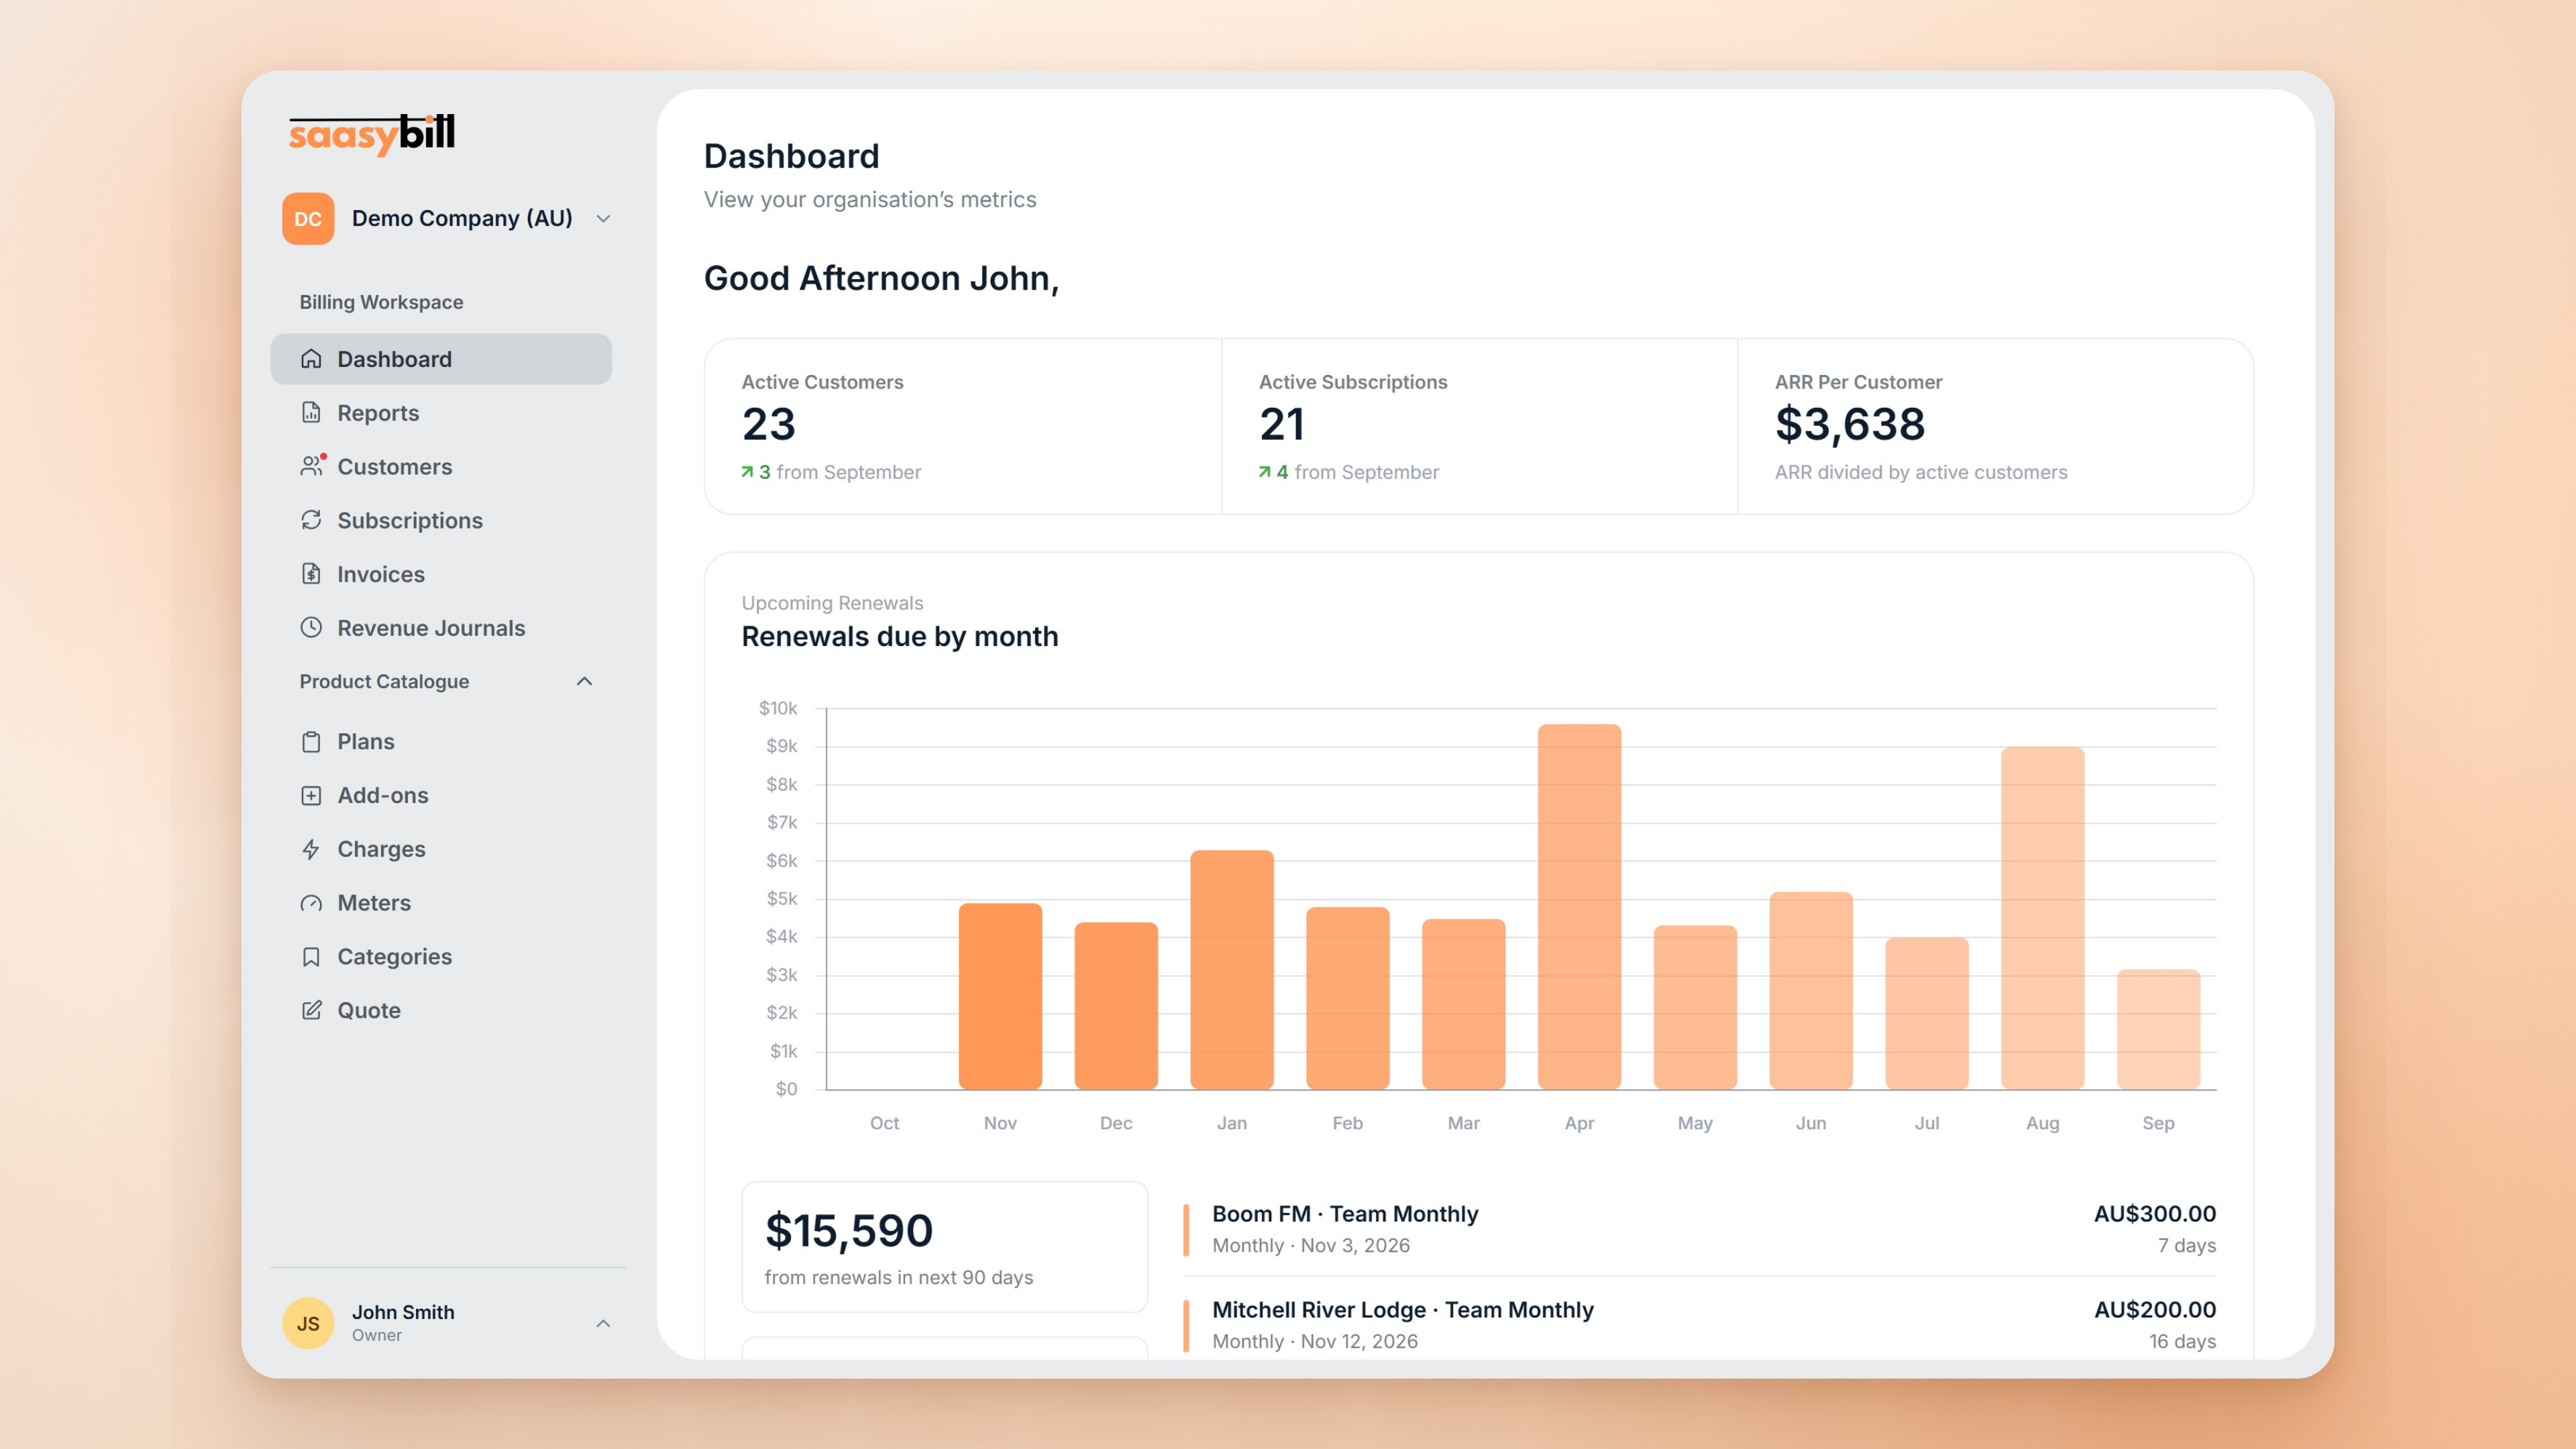Select Revenue Journals in navigation
Image resolution: width=2576 pixels, height=1449 pixels.
pyautogui.click(x=441, y=628)
